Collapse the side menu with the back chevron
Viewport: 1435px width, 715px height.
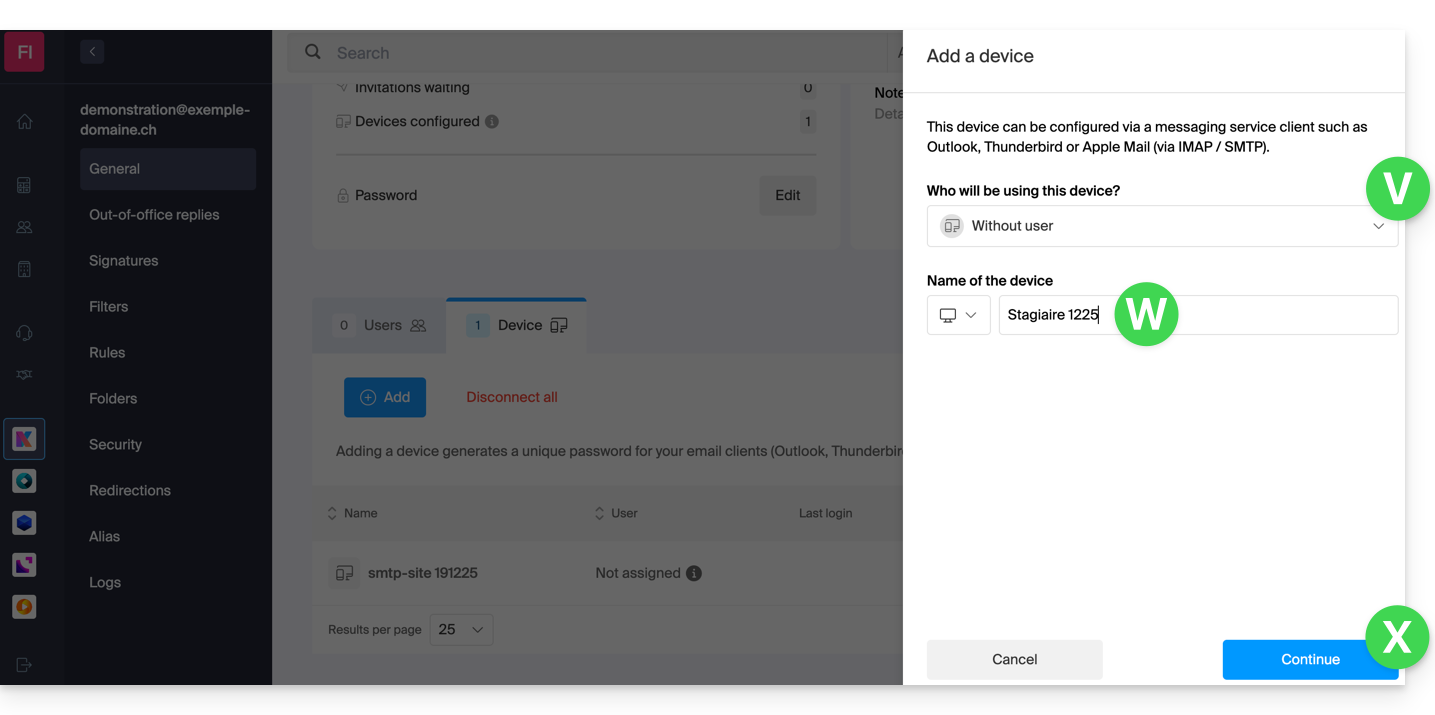pyautogui.click(x=92, y=51)
